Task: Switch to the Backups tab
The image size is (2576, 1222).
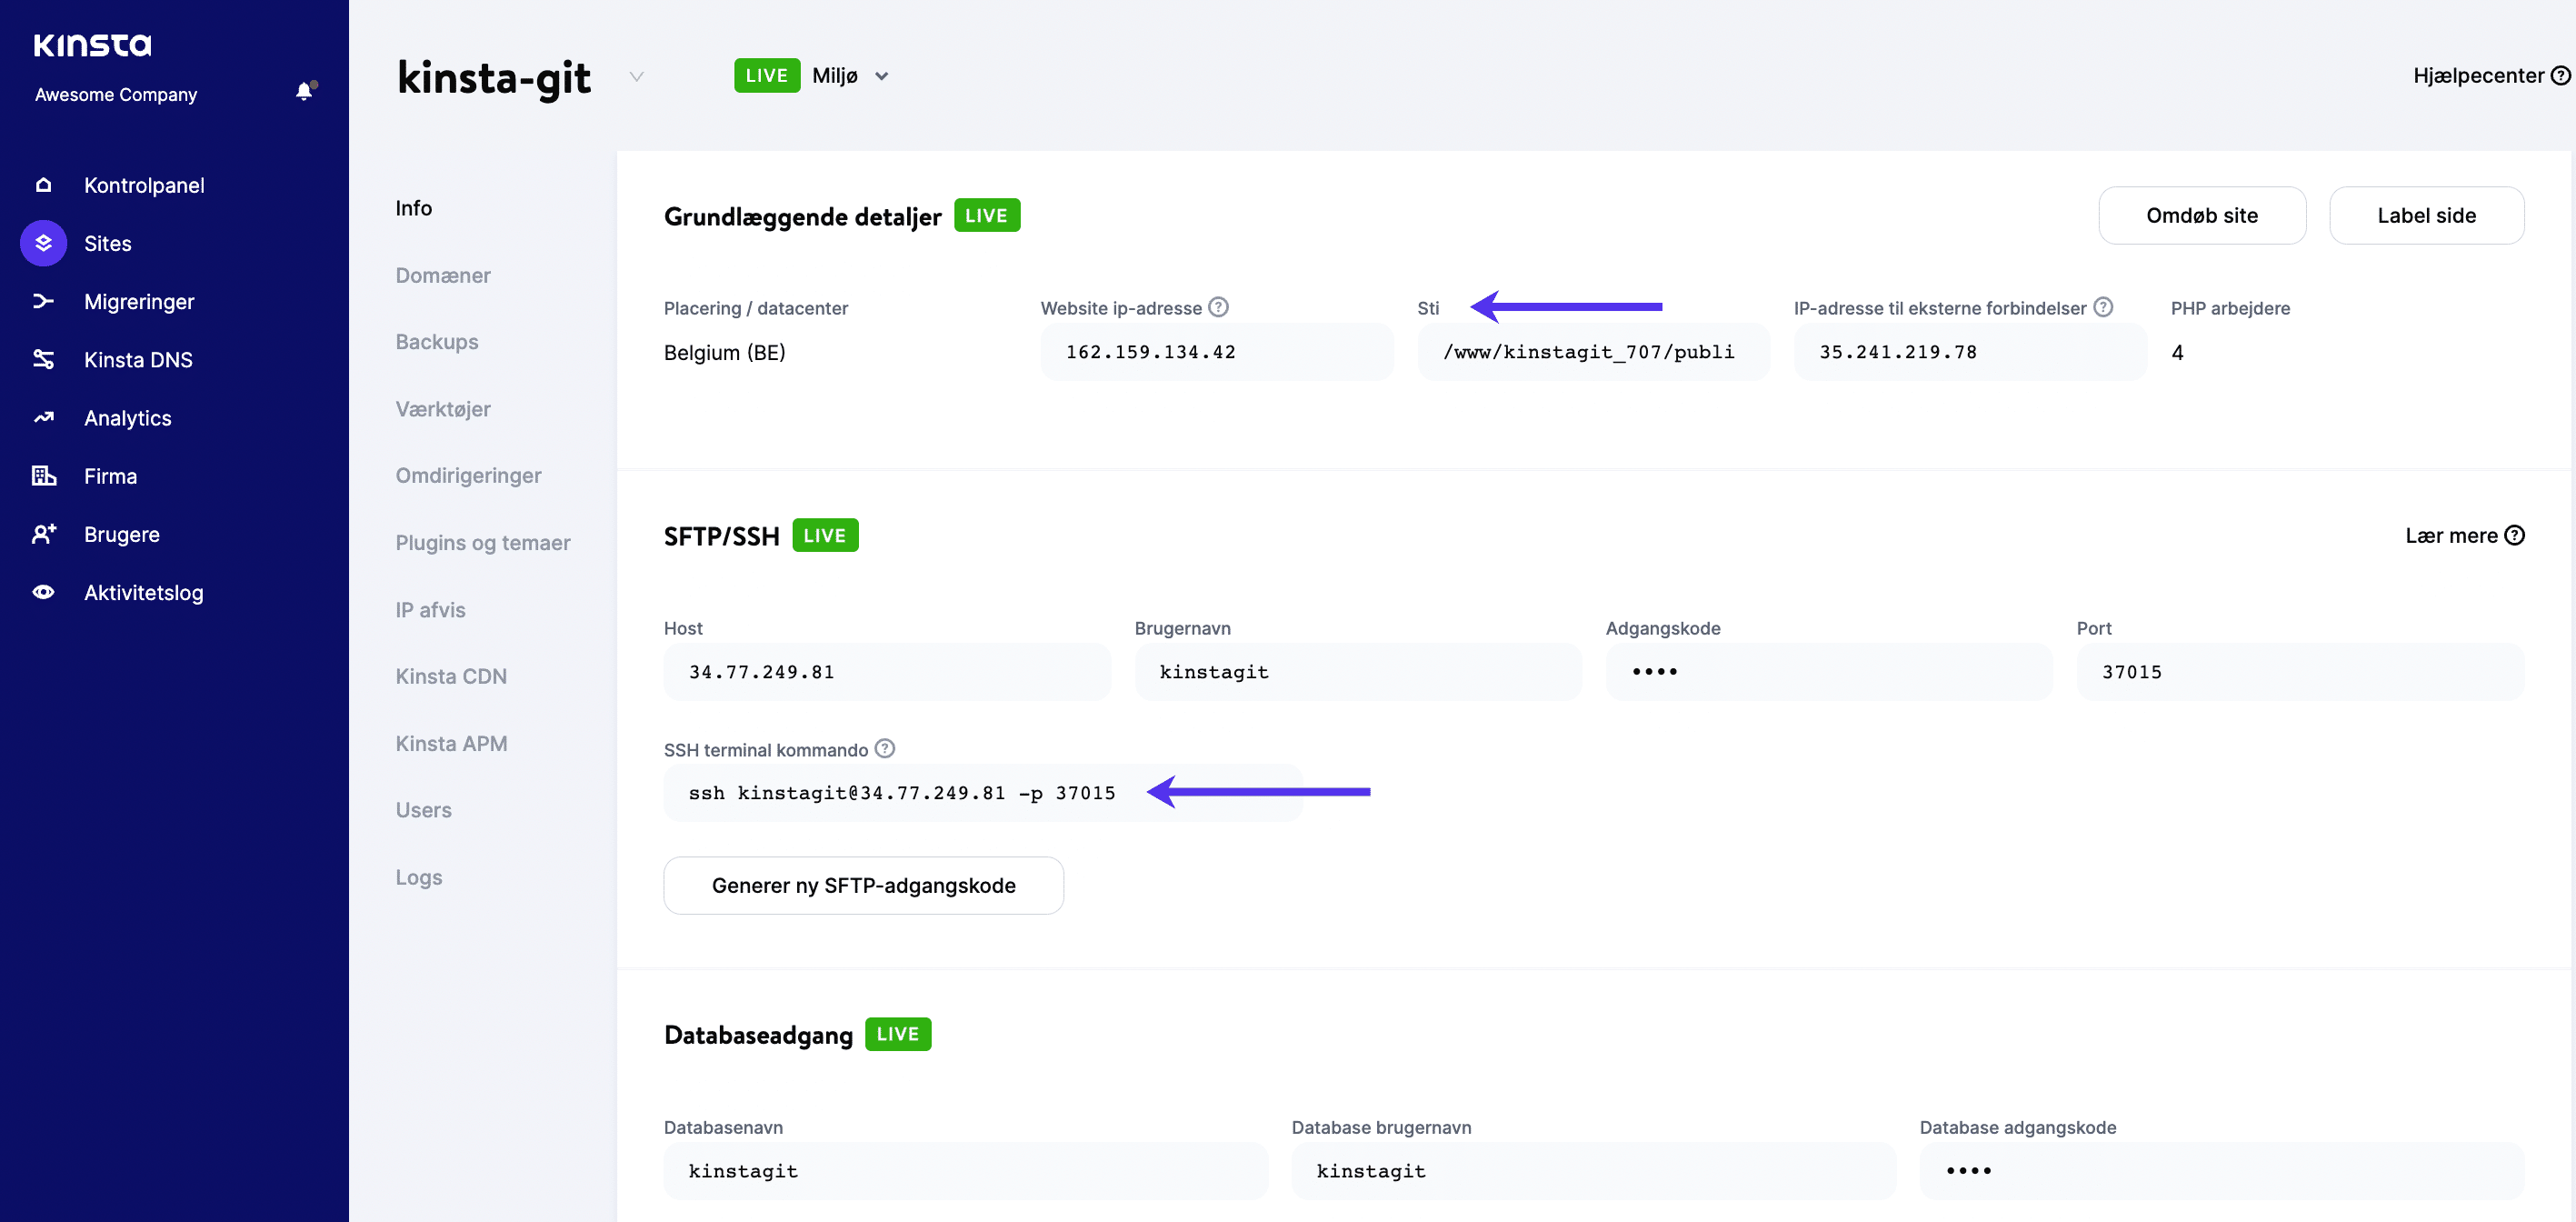Action: click(437, 342)
